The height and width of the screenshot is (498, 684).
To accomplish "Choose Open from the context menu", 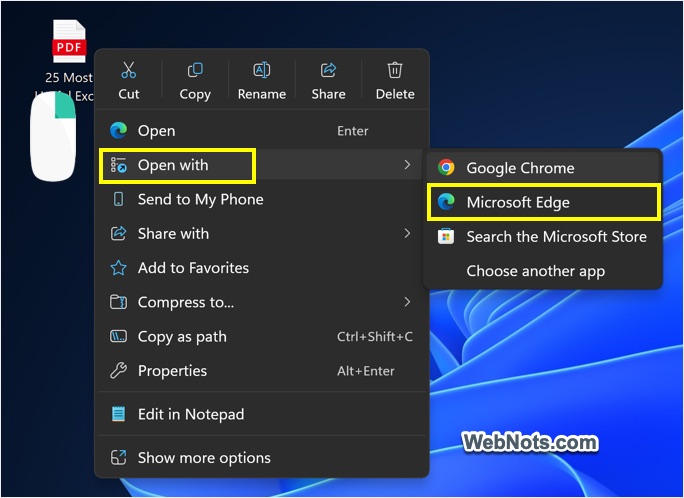I will tap(261, 130).
